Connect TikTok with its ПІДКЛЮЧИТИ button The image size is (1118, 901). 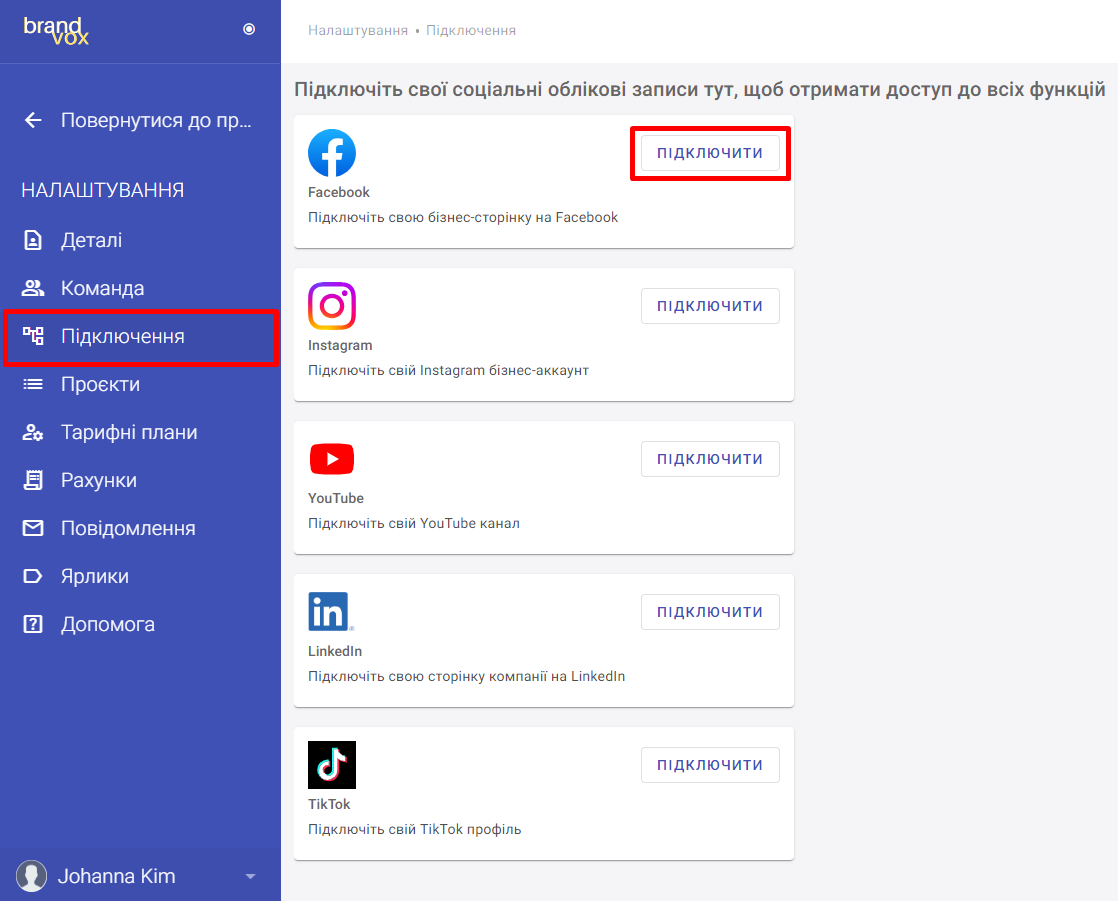coord(710,765)
